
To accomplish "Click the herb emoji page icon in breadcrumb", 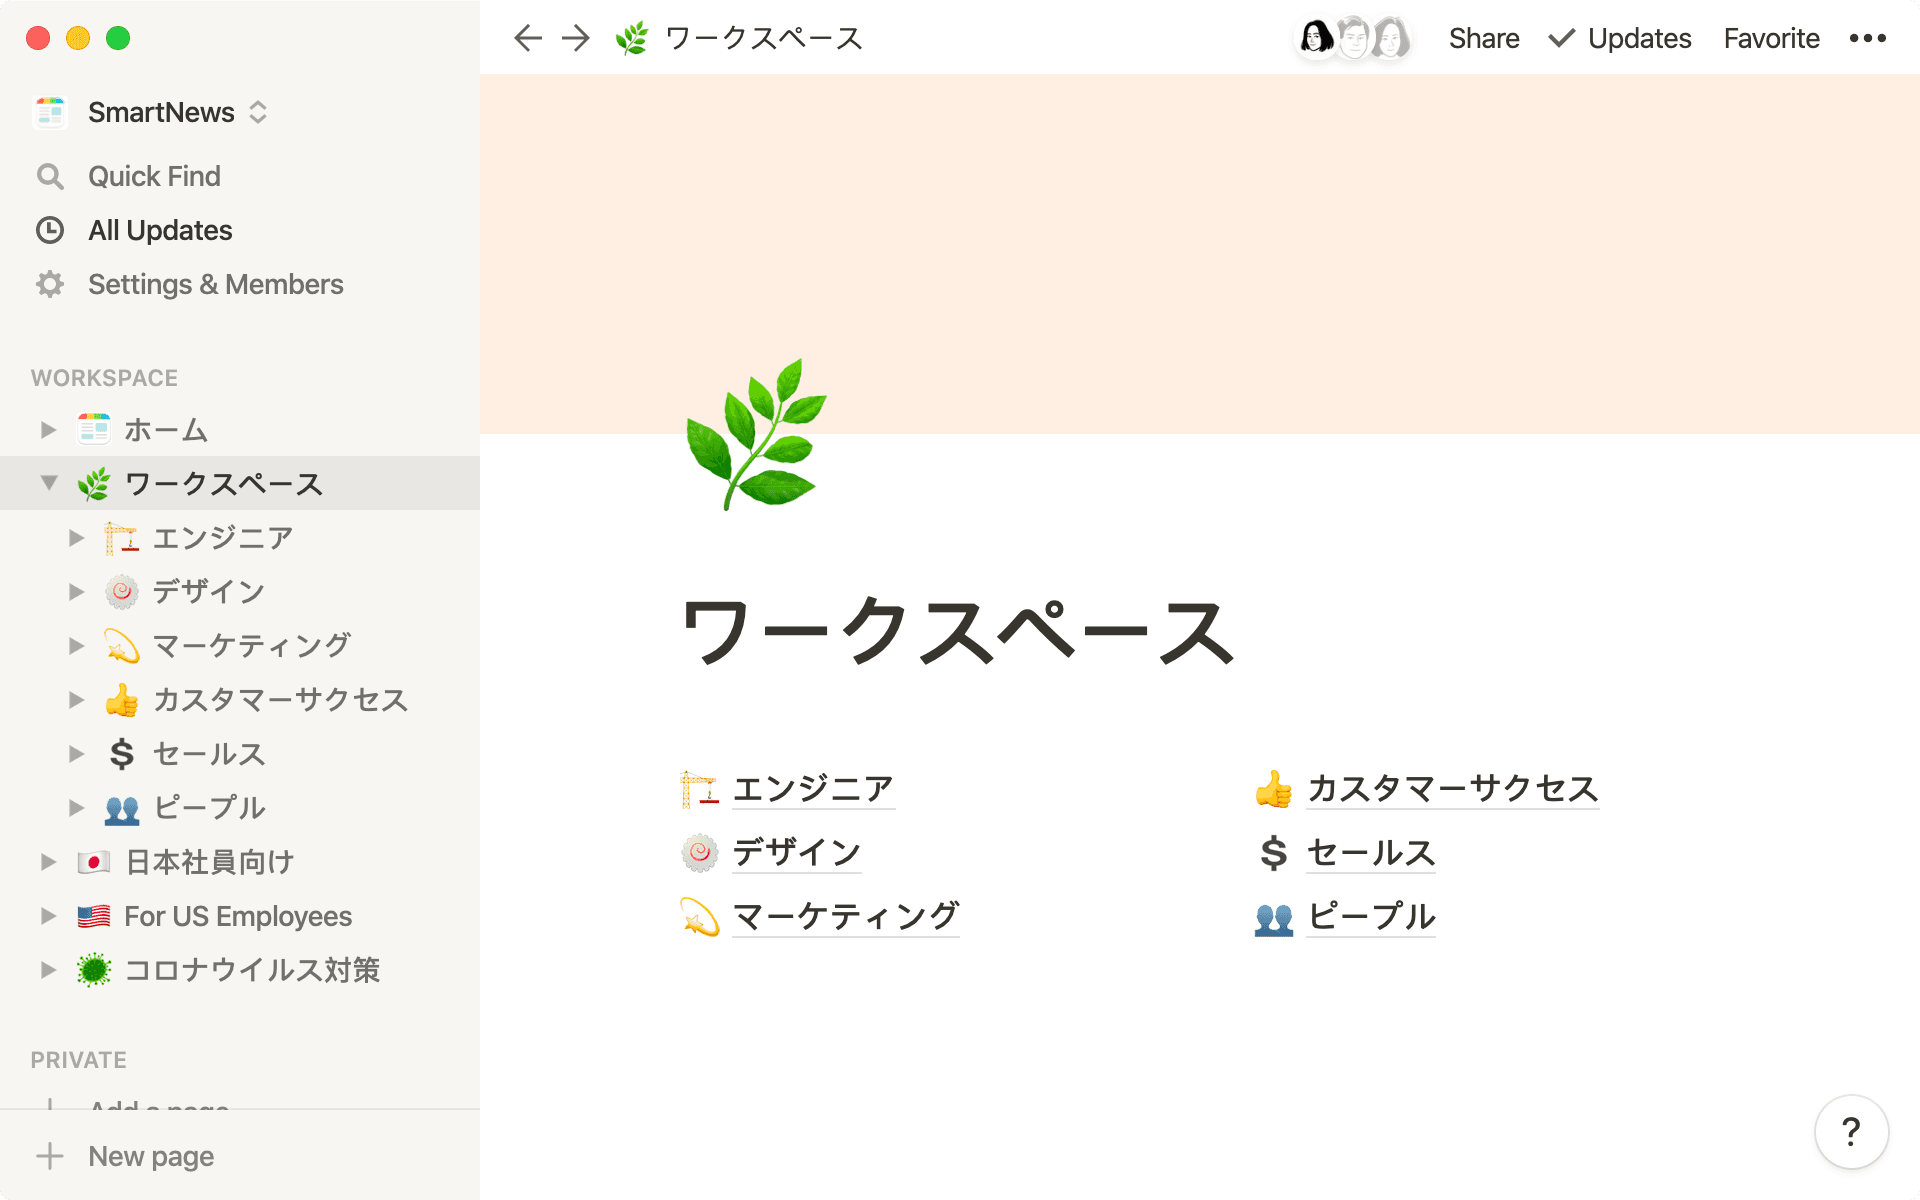I will [632, 37].
